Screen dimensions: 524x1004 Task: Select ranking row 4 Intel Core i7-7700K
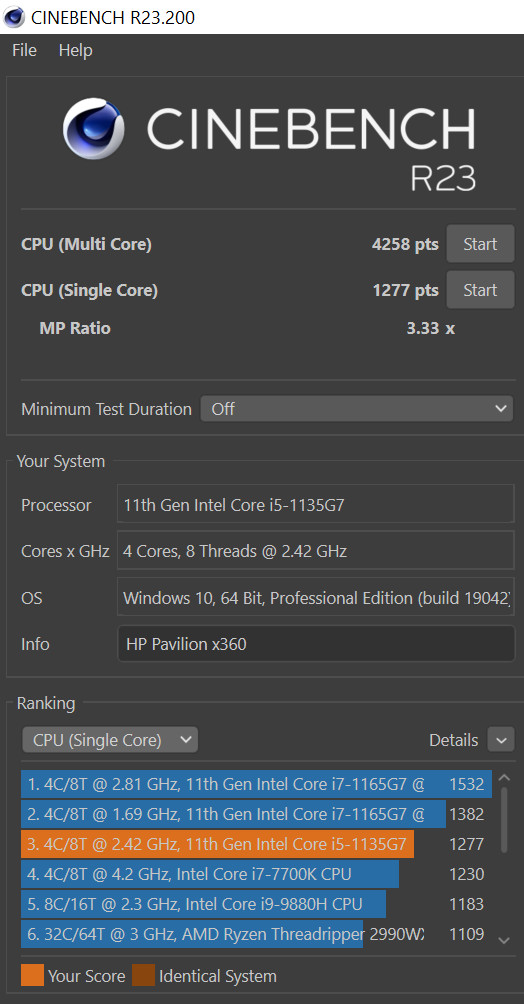point(256,874)
